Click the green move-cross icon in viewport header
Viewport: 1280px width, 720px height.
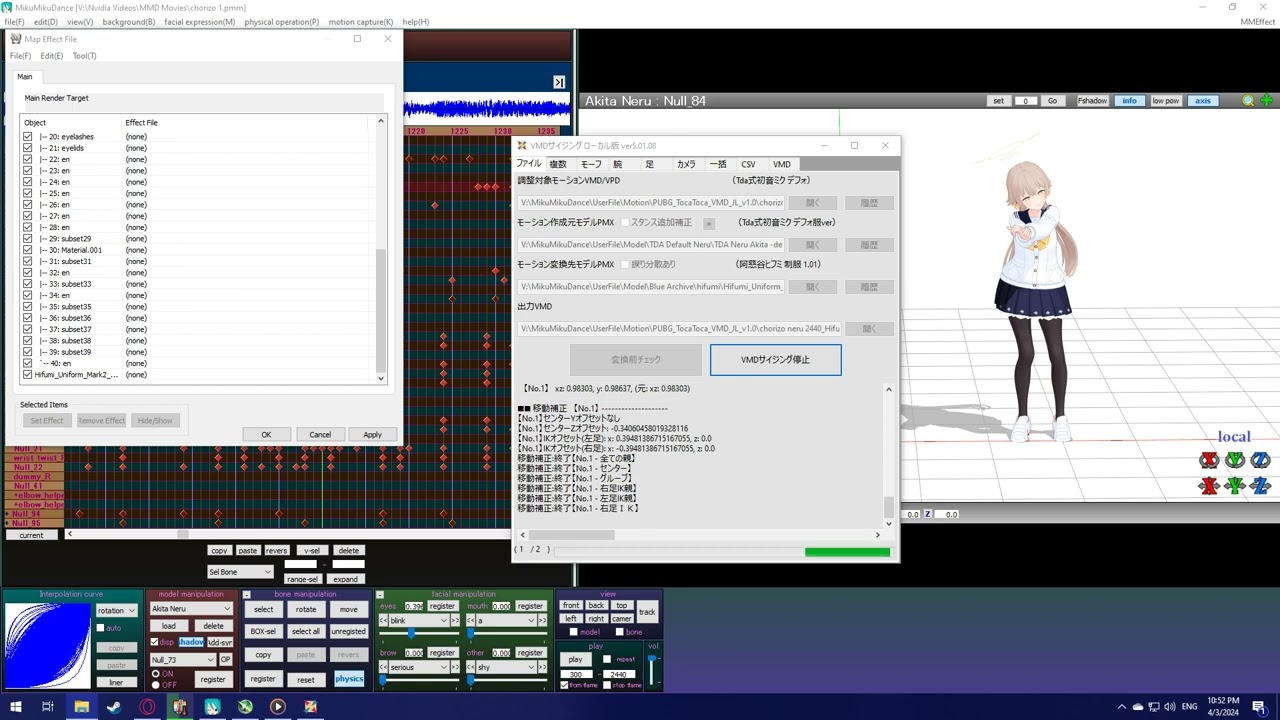pos(1266,101)
